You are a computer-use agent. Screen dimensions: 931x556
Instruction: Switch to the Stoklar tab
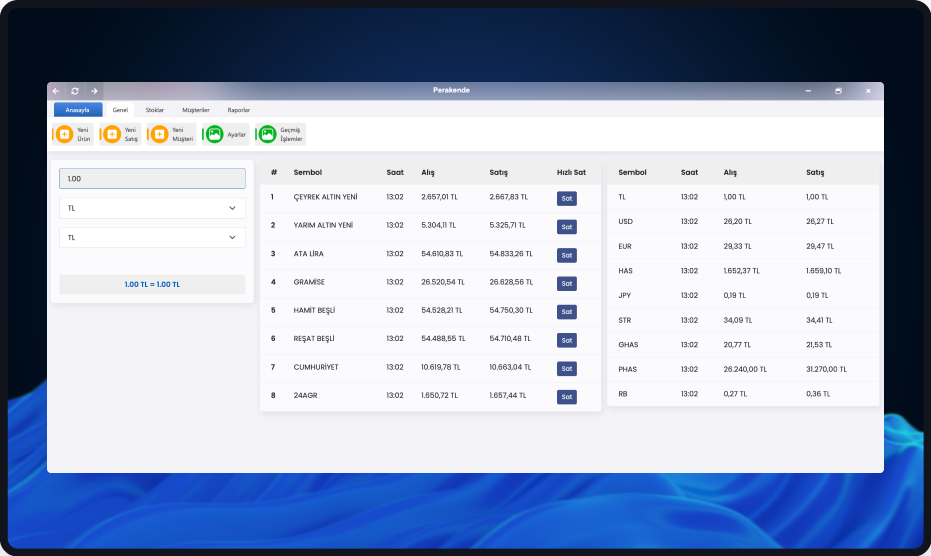click(155, 110)
